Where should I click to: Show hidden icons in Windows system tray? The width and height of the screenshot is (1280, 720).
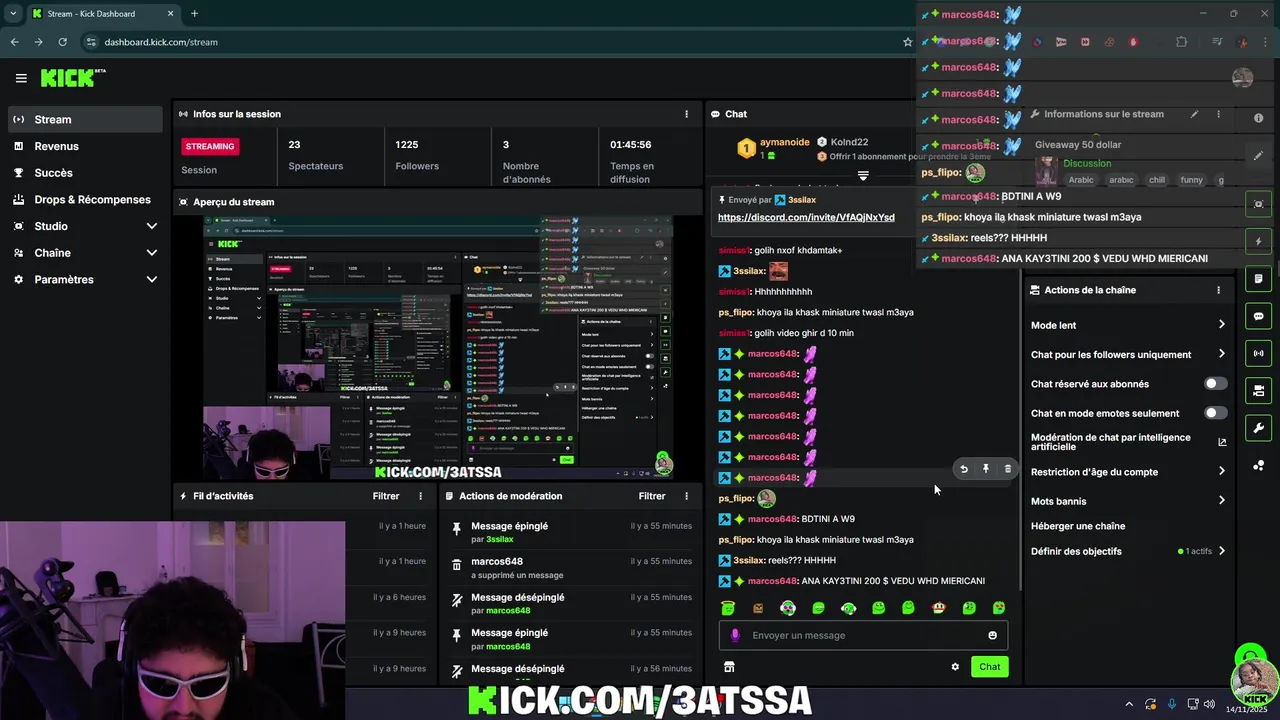1129,704
